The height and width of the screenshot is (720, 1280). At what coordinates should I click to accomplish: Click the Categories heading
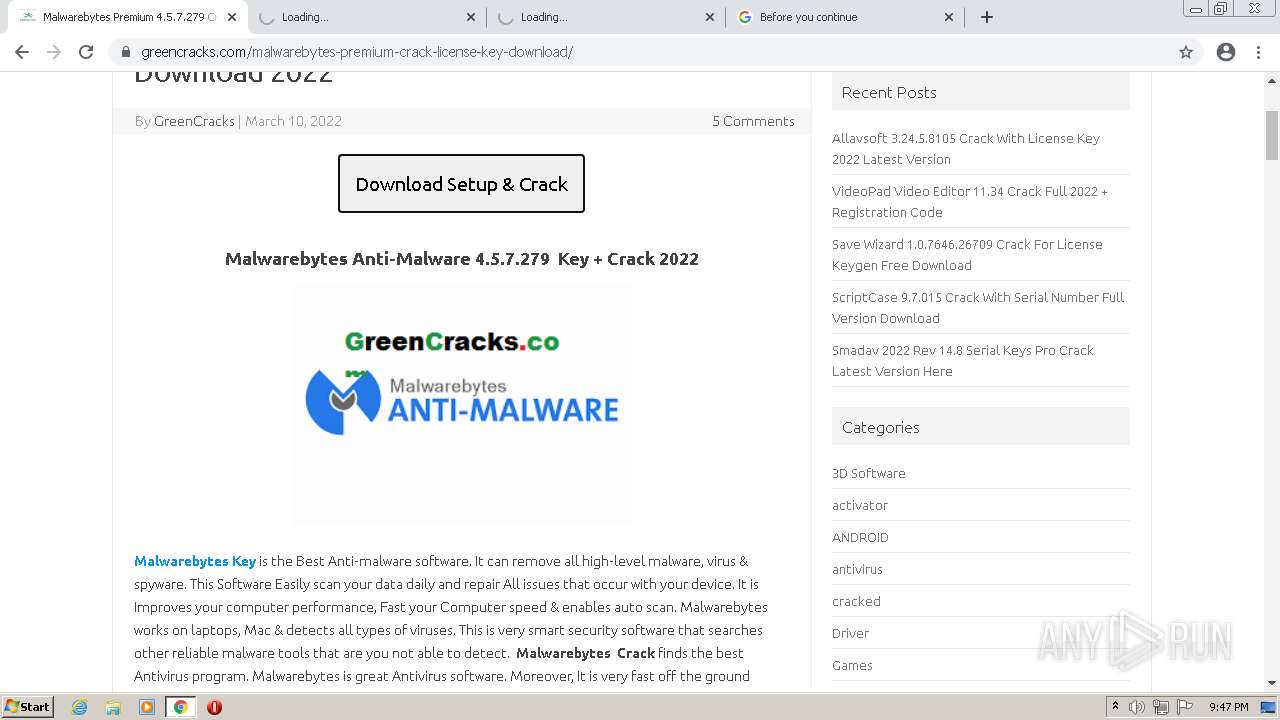click(x=881, y=427)
